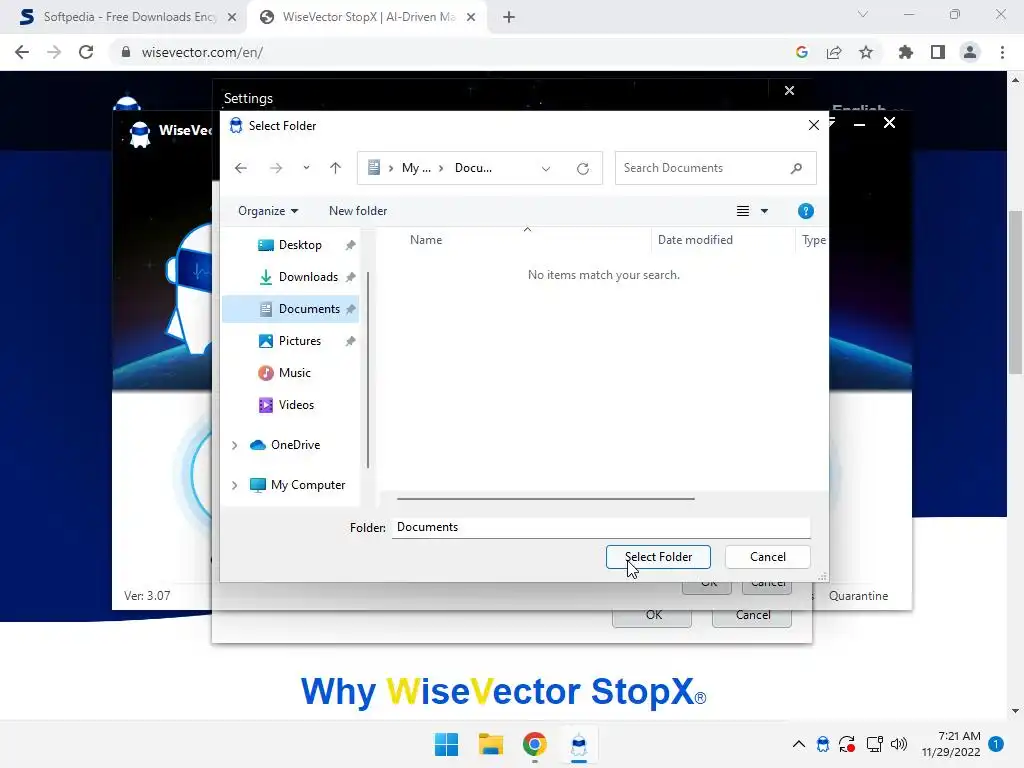Image resolution: width=1024 pixels, height=768 pixels.
Task: Open Quarantine in WiseVector window
Action: (858, 596)
